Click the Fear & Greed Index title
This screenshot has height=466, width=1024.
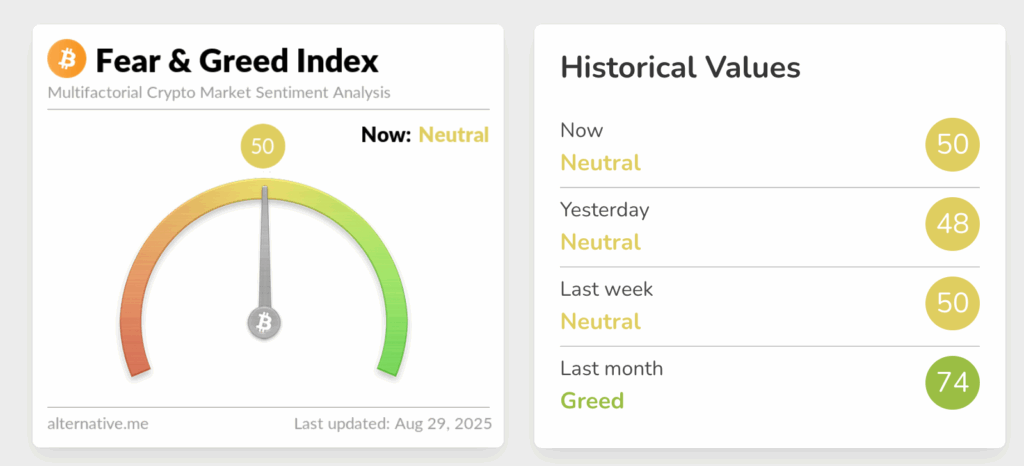[237, 61]
